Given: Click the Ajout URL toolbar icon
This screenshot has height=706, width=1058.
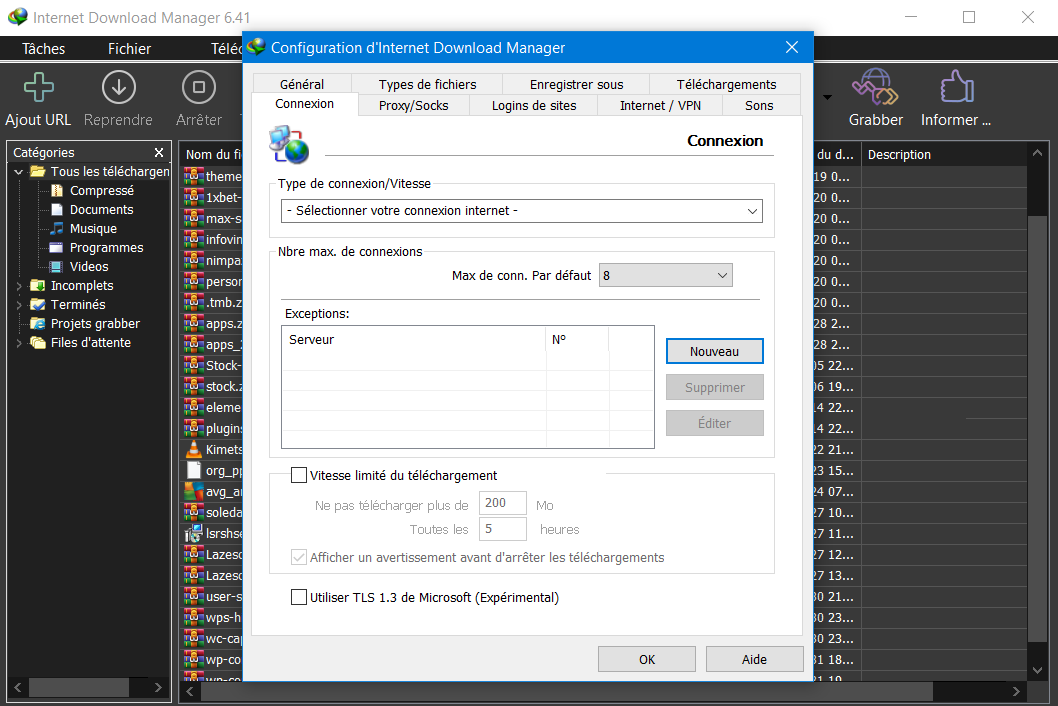Looking at the screenshot, I should pos(38,87).
